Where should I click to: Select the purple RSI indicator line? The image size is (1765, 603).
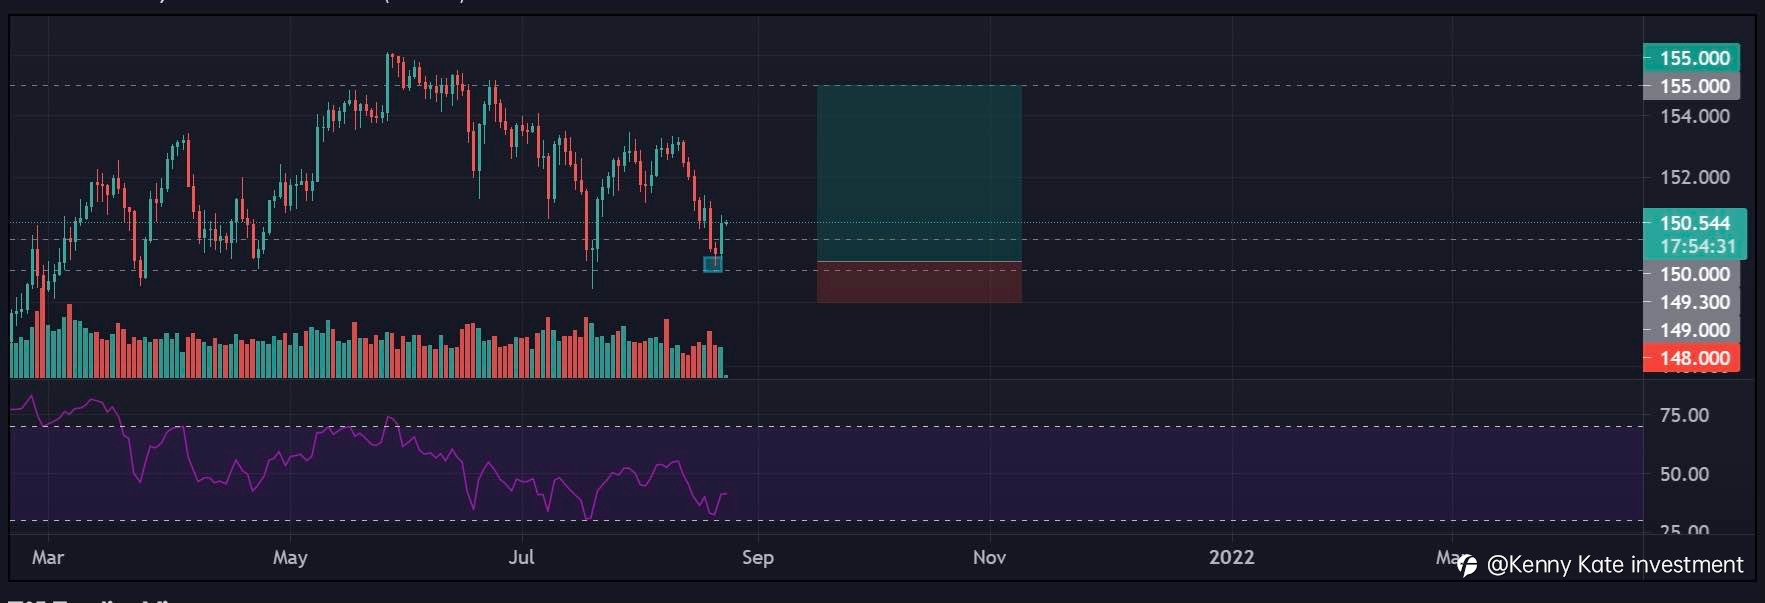368,456
